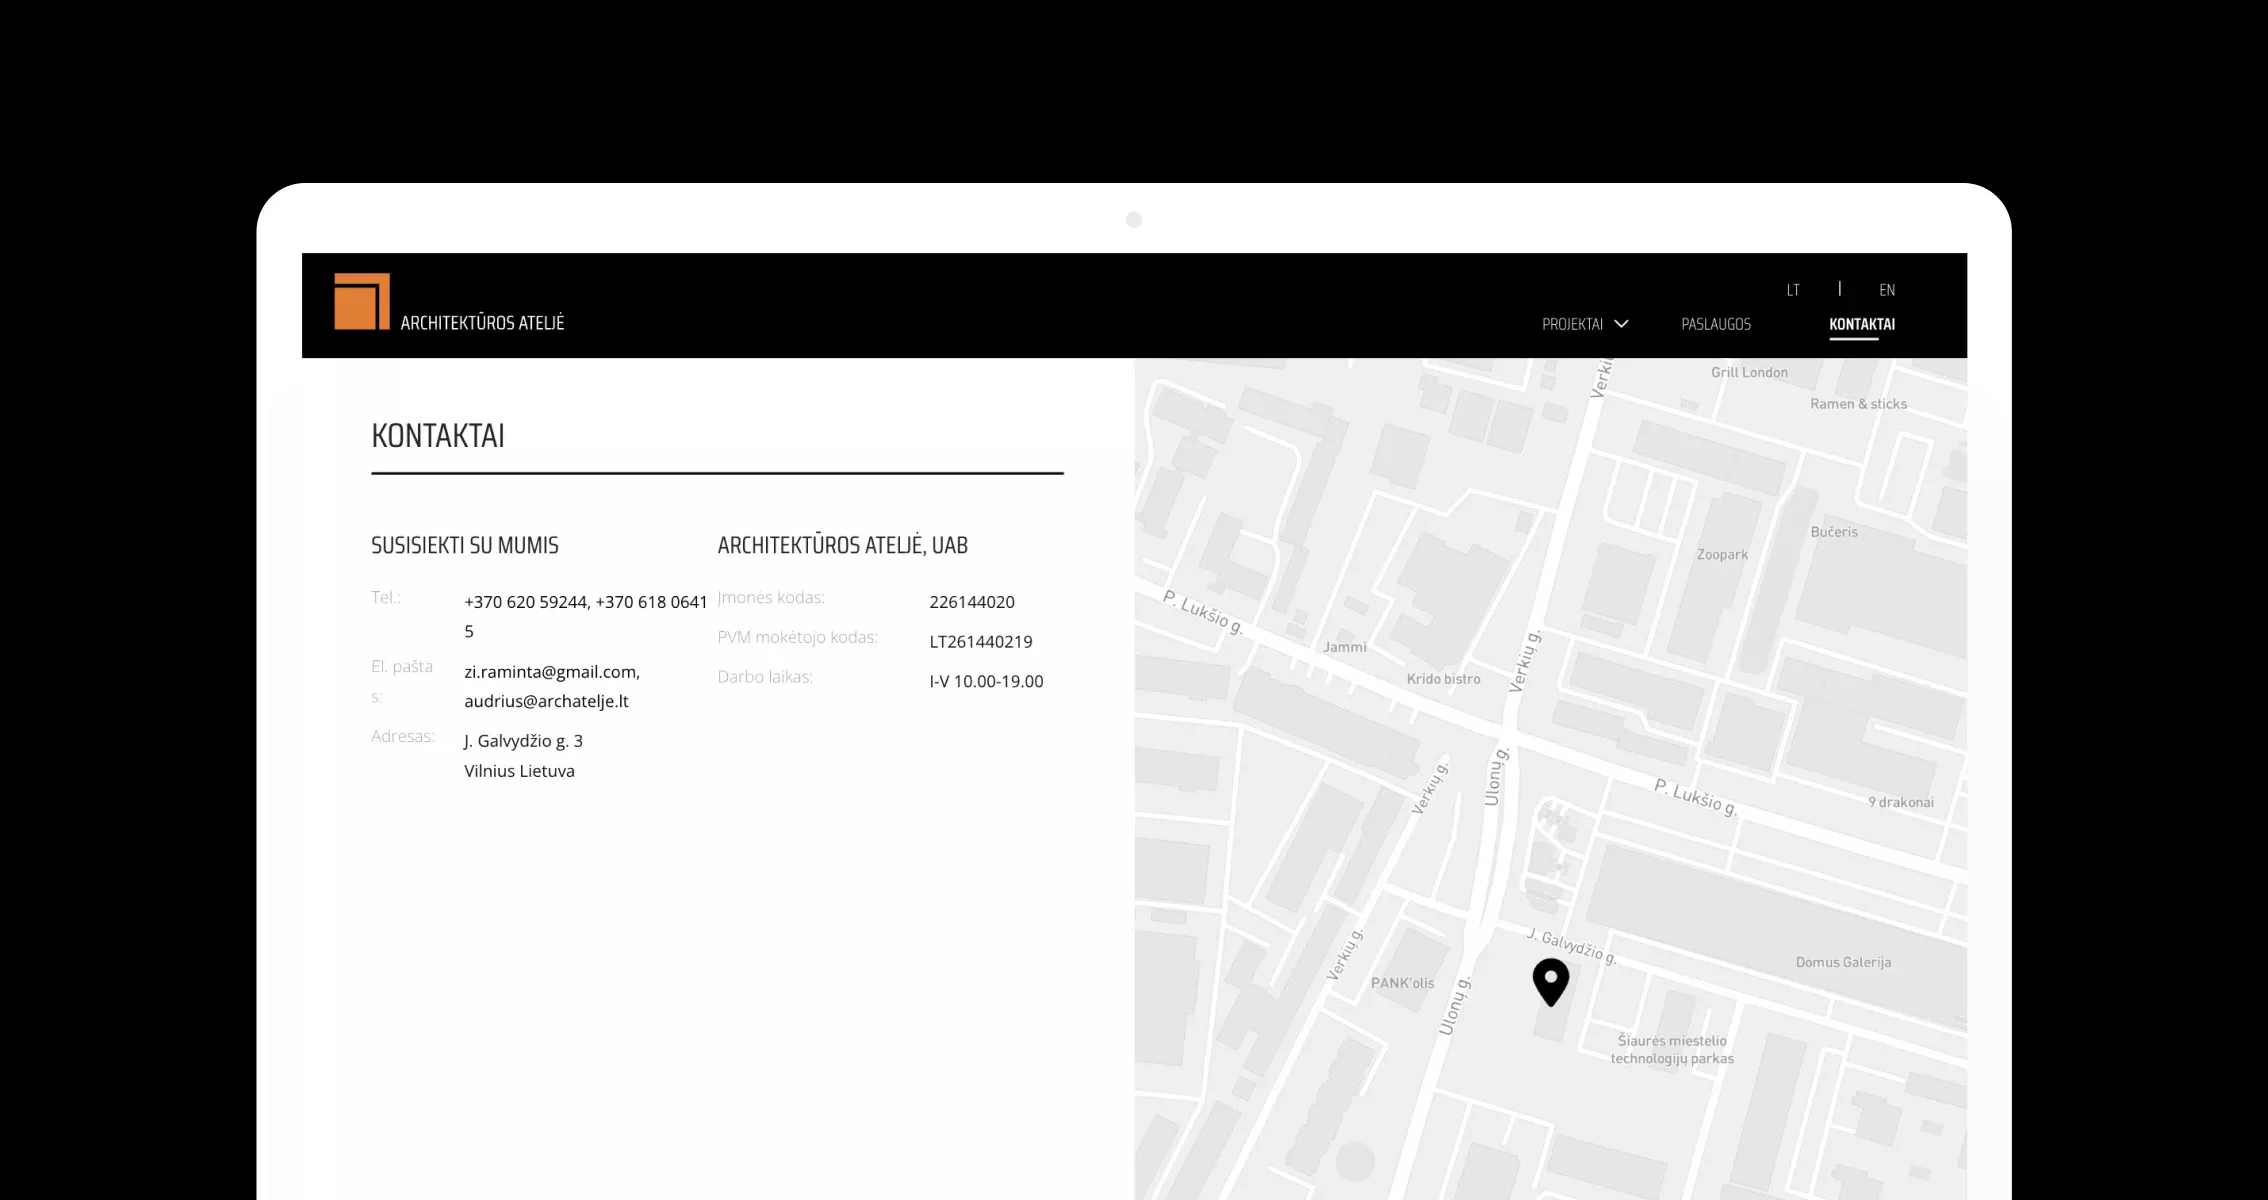Click the Architektūros Ateljė logo text
Screen dimensions: 2268x1200
coord(482,322)
